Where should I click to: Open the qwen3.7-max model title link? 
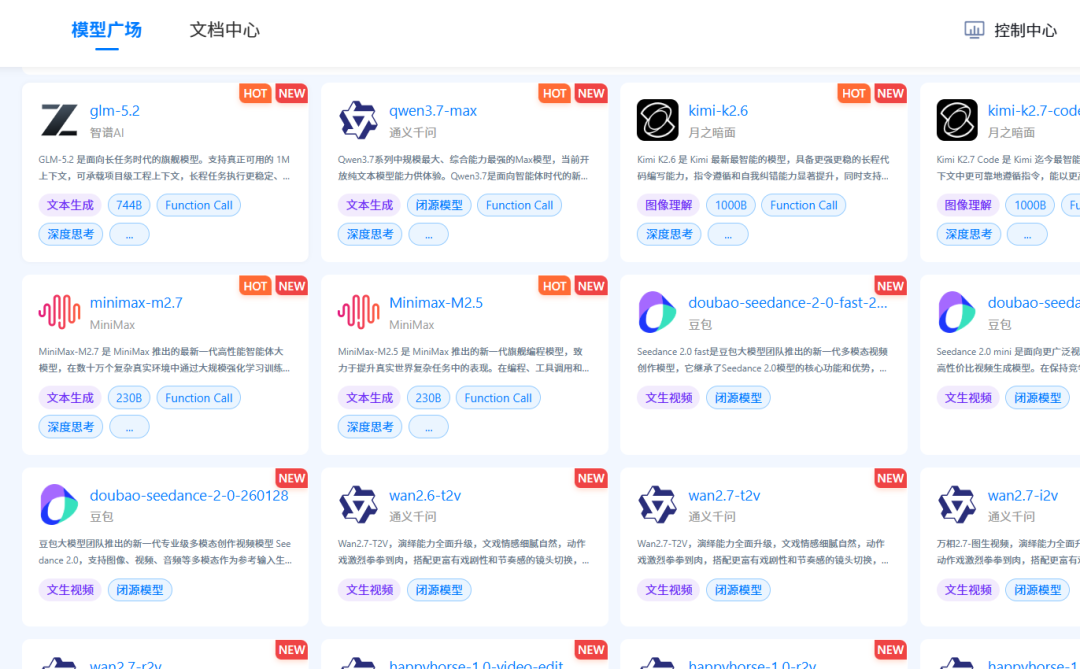tap(433, 110)
